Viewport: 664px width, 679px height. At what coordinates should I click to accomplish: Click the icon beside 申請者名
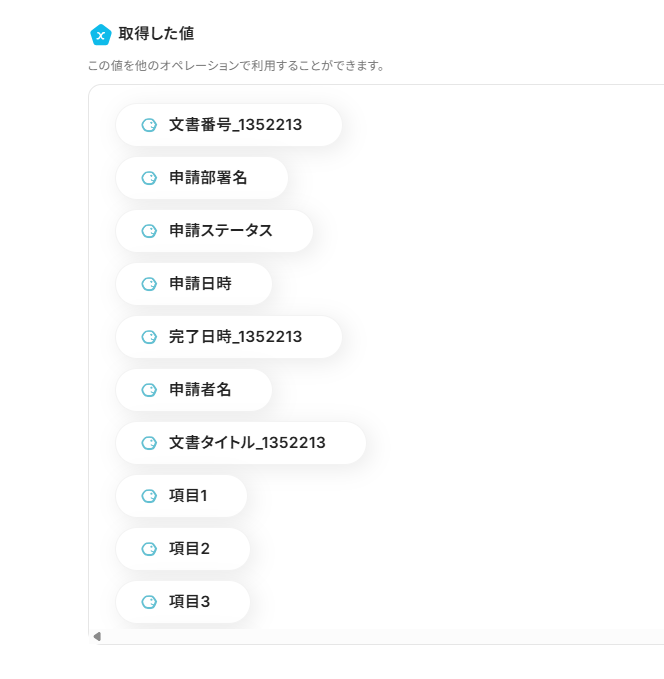point(149,390)
